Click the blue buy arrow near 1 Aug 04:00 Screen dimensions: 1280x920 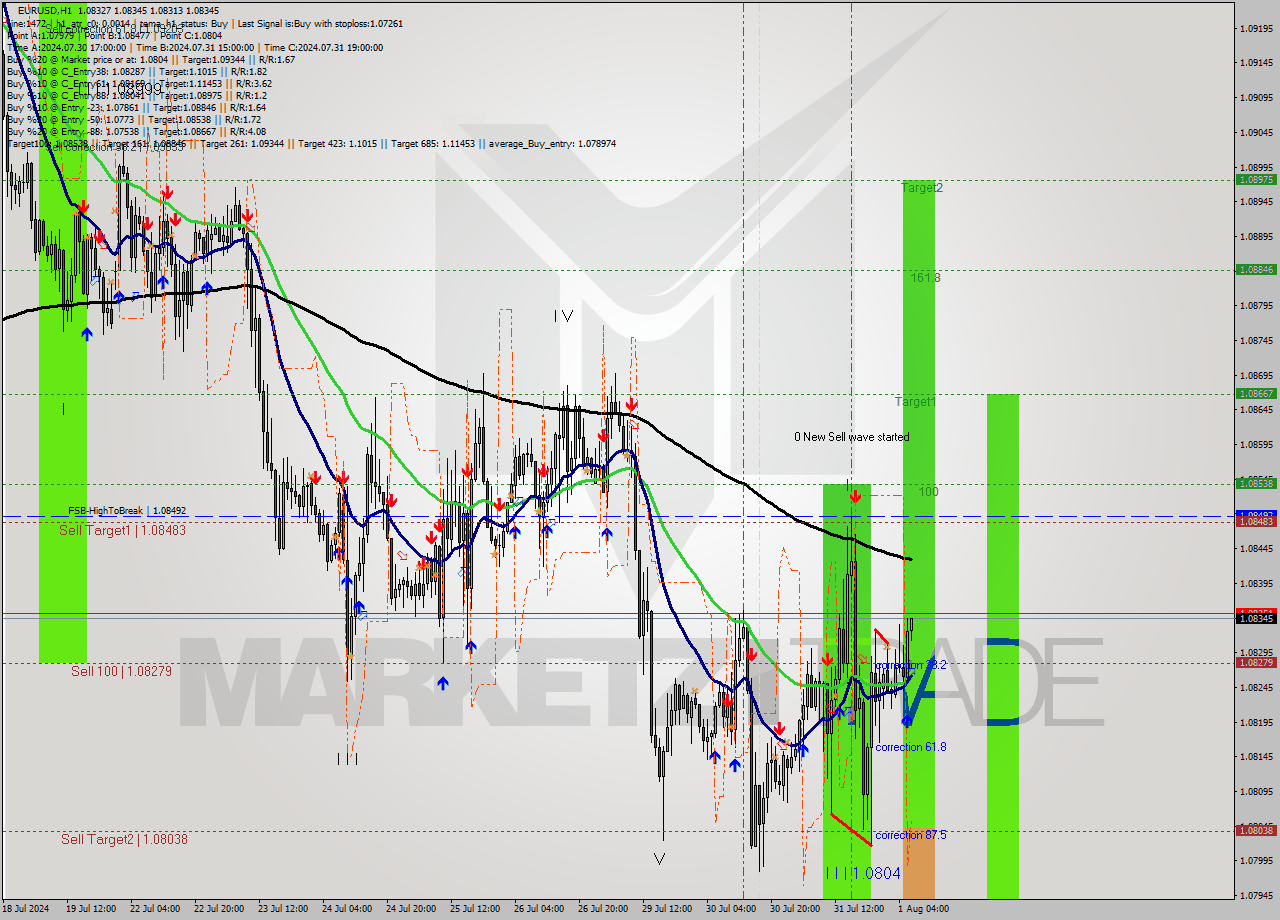pos(907,718)
